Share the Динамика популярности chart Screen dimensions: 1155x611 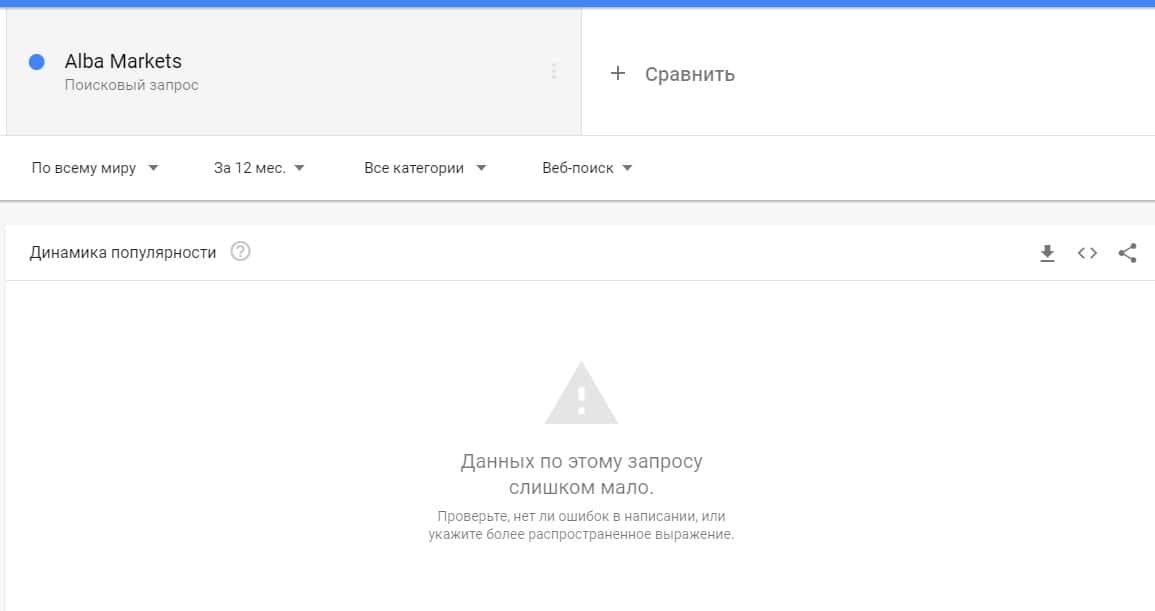(x=1127, y=253)
